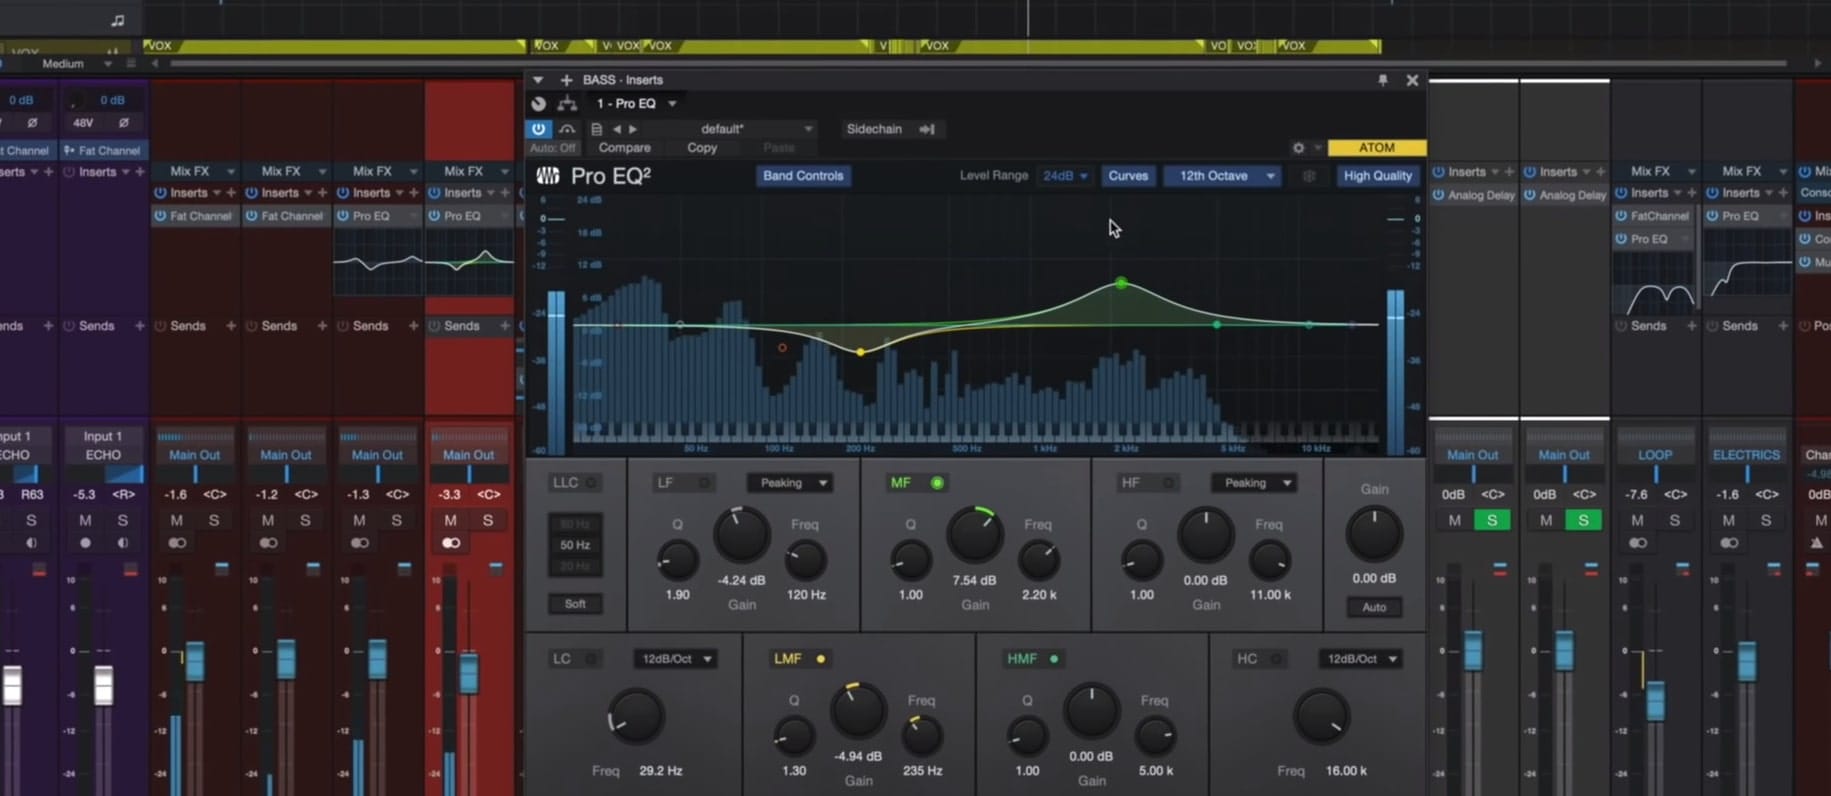Open LF band Peaking filter type dropdown
The image size is (1831, 796).
pyautogui.click(x=790, y=483)
